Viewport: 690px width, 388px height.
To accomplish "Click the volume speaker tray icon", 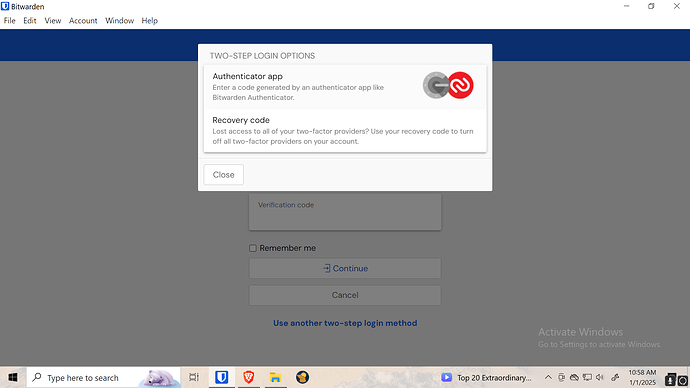I will (600, 377).
